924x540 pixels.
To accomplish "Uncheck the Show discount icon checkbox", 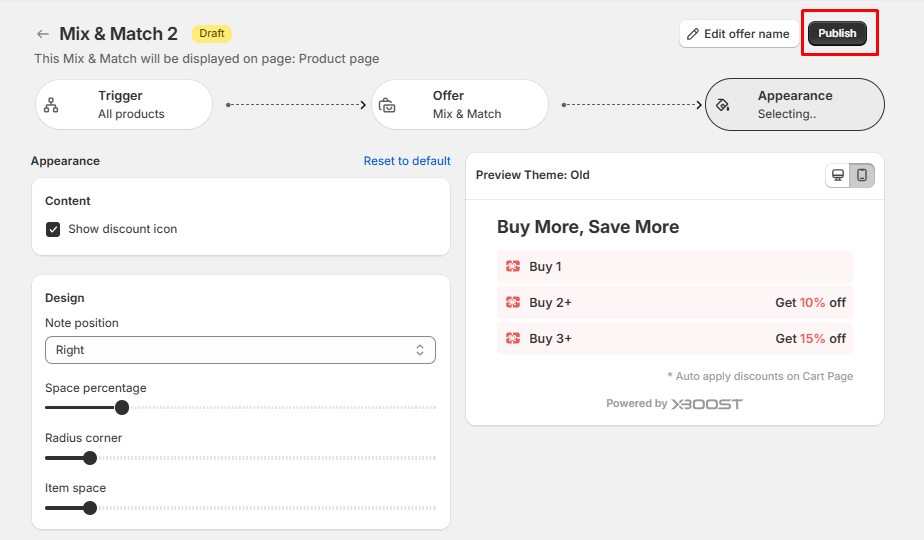I will 53,229.
